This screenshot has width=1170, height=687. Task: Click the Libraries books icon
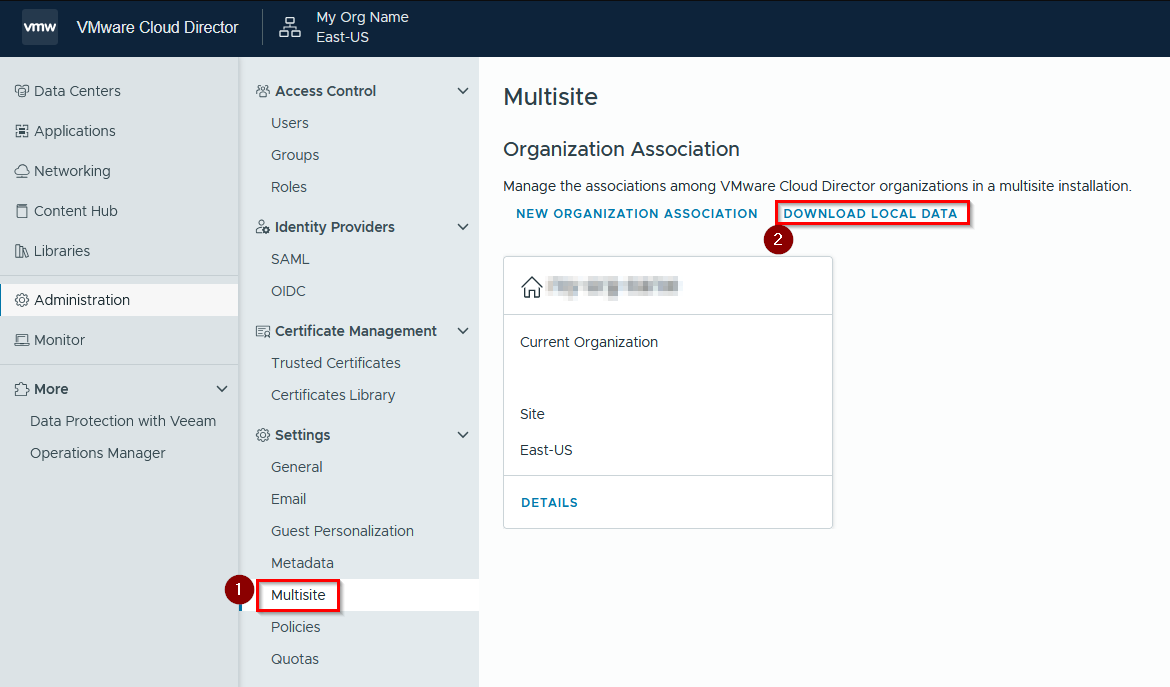point(22,251)
